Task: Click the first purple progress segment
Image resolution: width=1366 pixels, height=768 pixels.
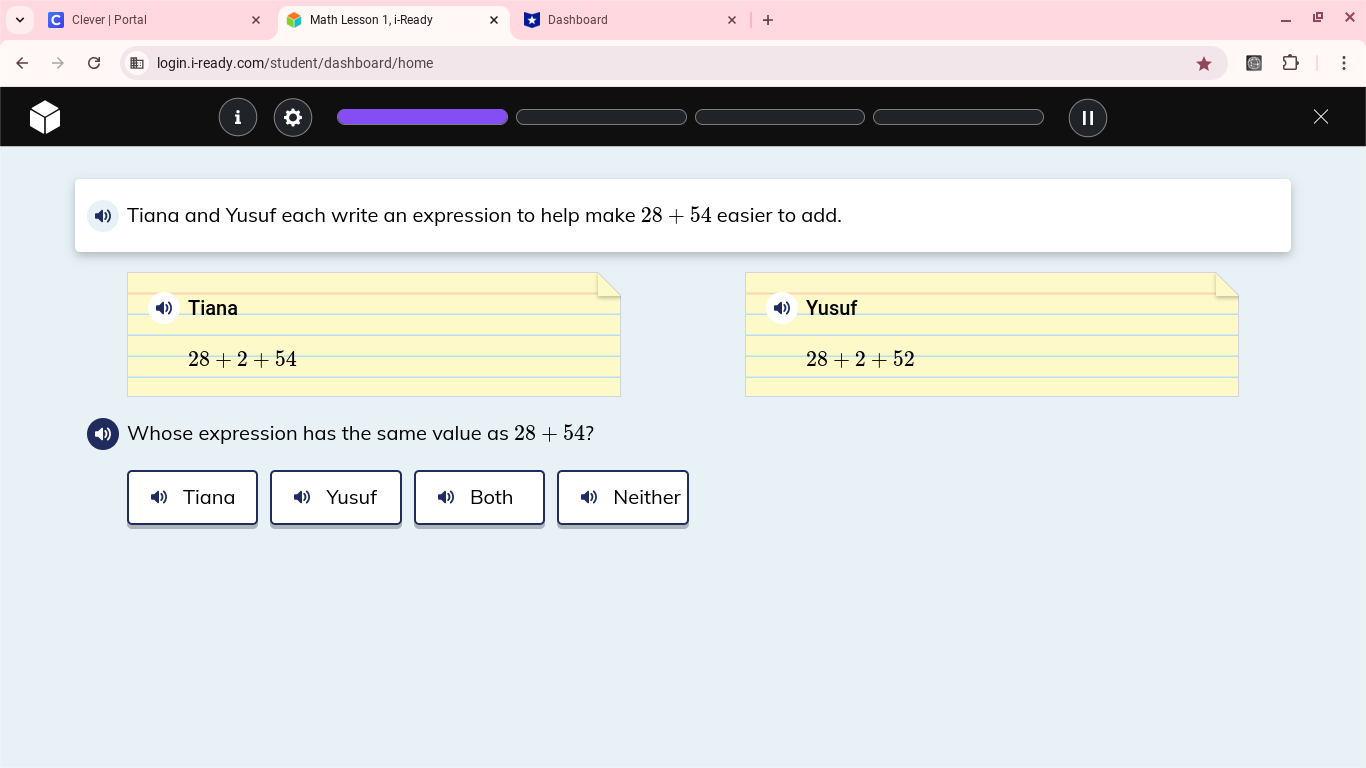Action: (422, 116)
